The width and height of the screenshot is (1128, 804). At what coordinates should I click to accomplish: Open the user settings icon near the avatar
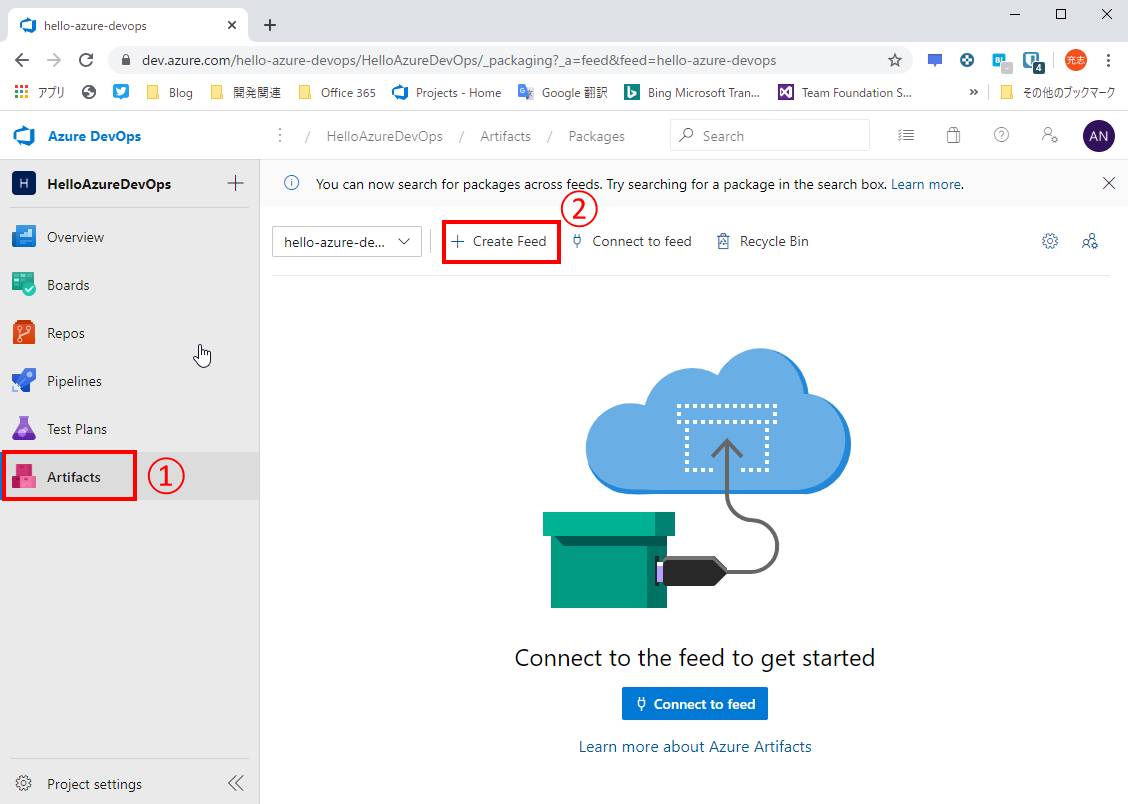[1049, 134]
